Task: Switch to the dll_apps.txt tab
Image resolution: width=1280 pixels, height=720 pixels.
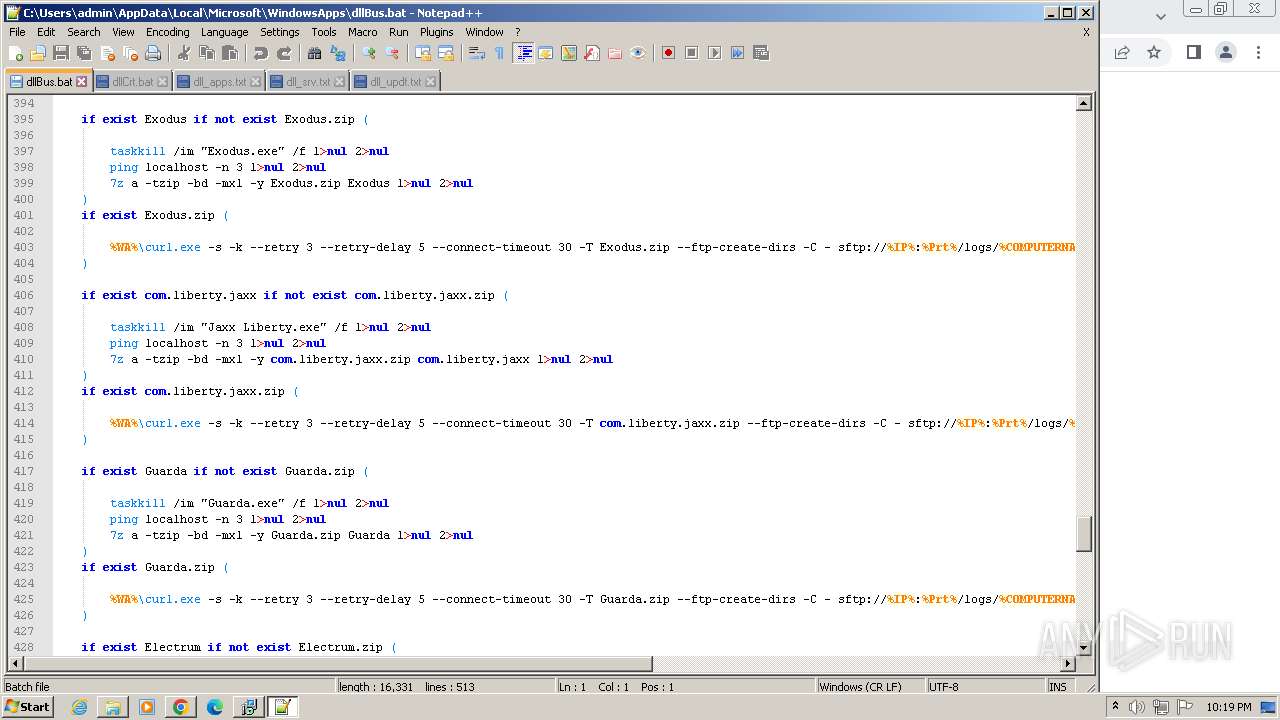Action: click(218, 82)
